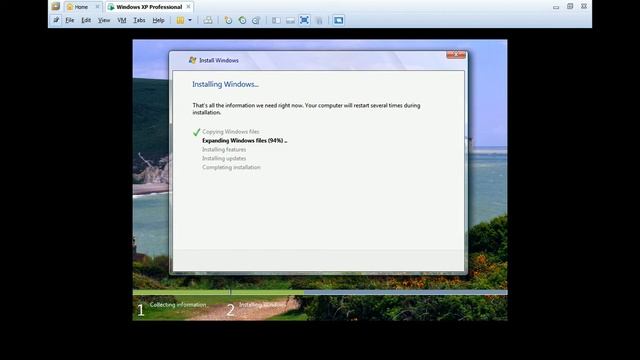Click the 'Completing installation' step text
The width and height of the screenshot is (640, 360).
click(x=231, y=167)
